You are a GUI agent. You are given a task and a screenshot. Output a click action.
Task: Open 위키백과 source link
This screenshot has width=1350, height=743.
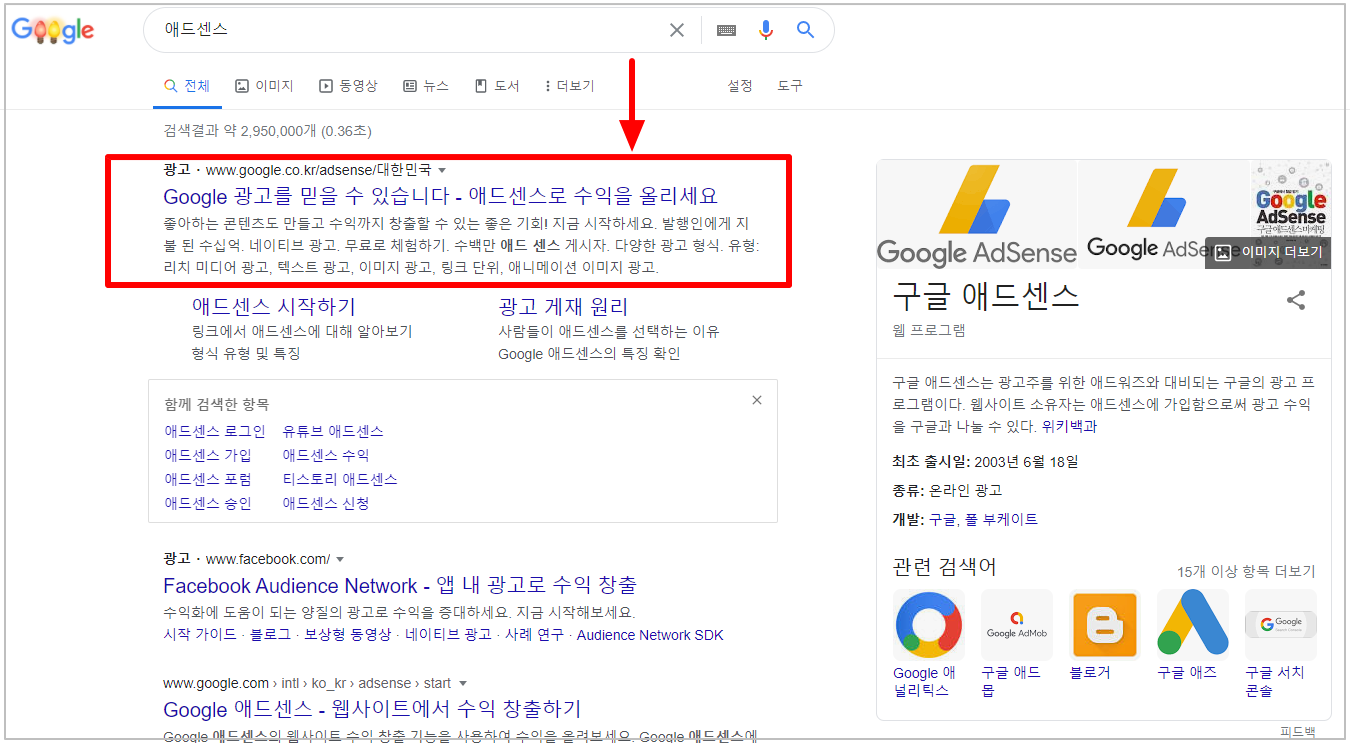click(x=1069, y=426)
